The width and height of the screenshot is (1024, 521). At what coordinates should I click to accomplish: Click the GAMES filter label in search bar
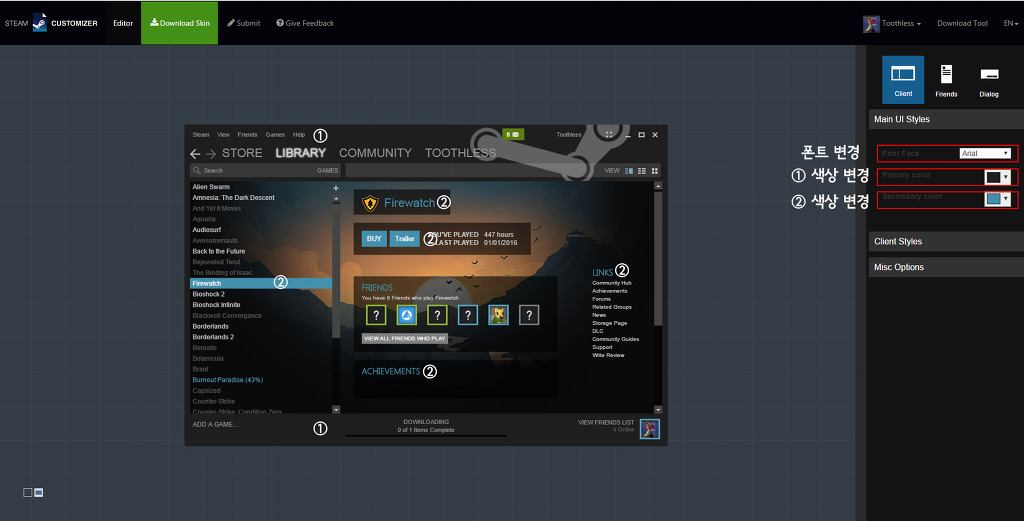(327, 170)
